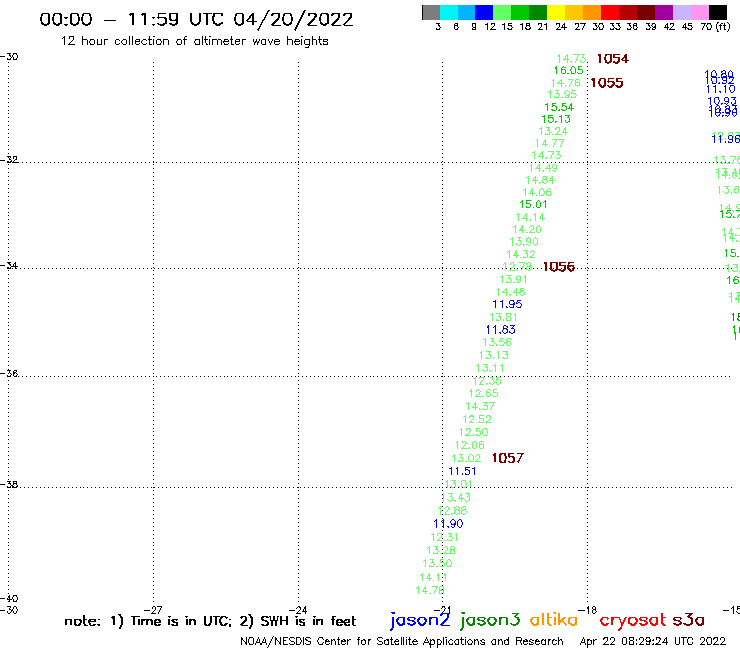Click the wave height value 13.02
The image size is (740, 650).
(466, 458)
